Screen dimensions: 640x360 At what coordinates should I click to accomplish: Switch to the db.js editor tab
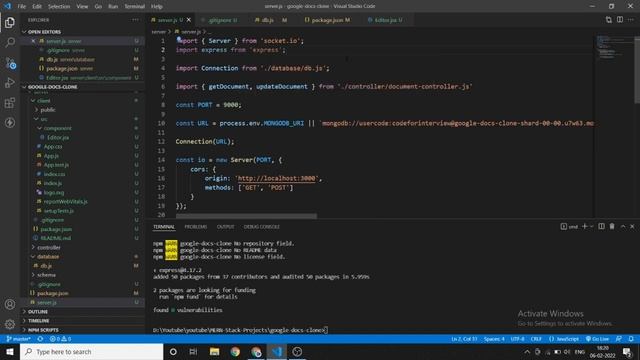[271, 20]
